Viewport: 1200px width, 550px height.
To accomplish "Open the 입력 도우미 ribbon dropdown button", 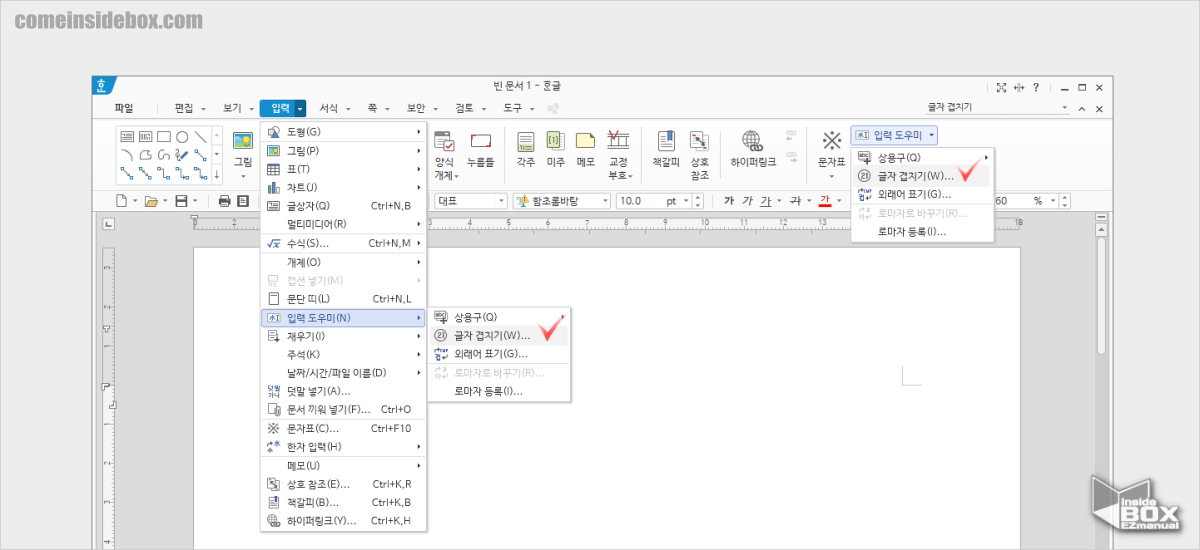I will tap(895, 135).
